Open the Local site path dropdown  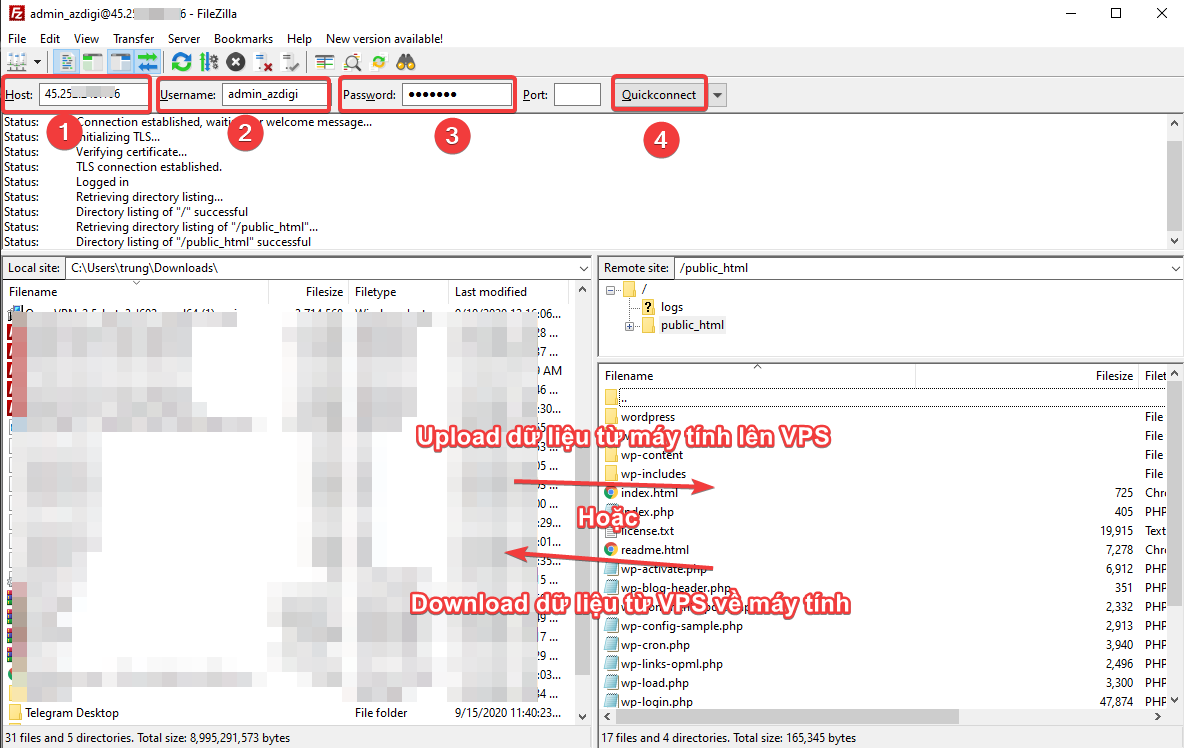(x=583, y=268)
